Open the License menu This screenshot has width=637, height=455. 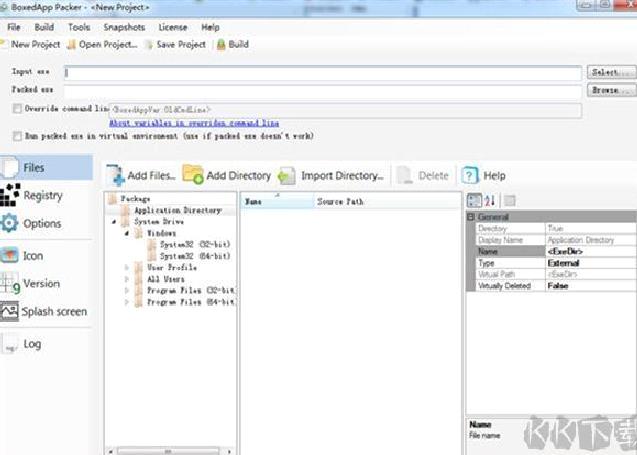pyautogui.click(x=173, y=27)
